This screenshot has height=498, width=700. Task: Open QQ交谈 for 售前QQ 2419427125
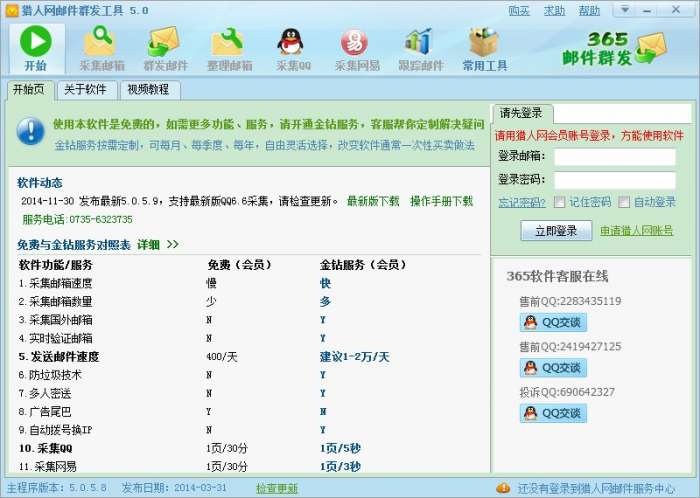[x=553, y=368]
